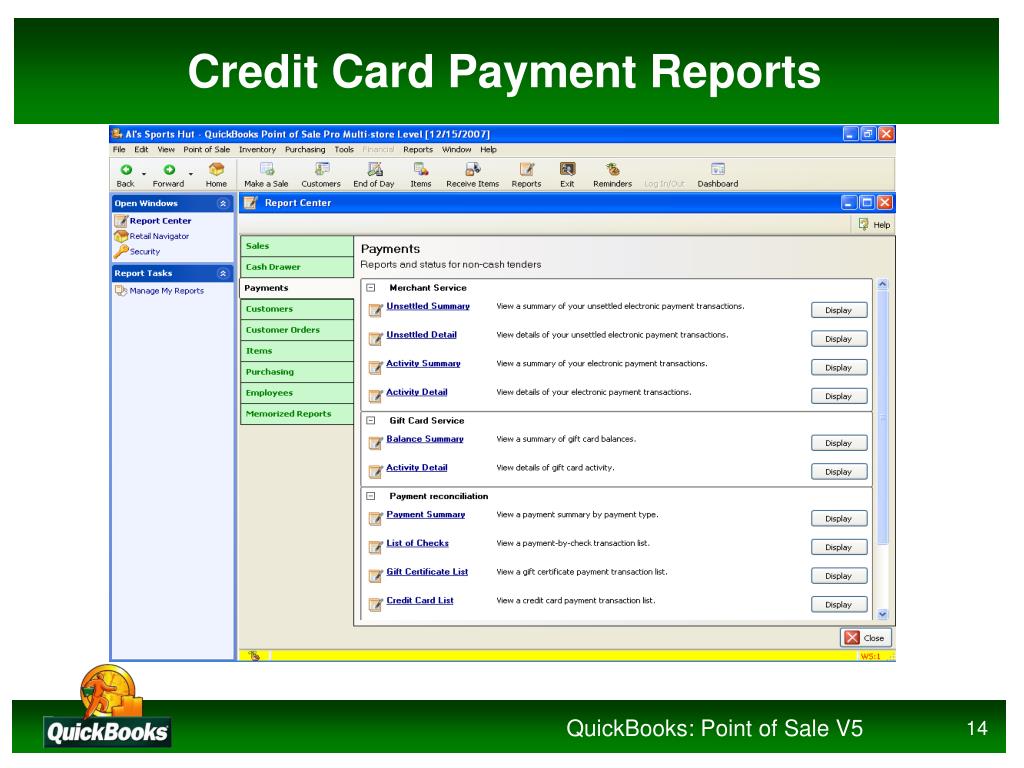This screenshot has height=768, width=1024.
Task: Open the Credit Card List link
Action: point(420,600)
